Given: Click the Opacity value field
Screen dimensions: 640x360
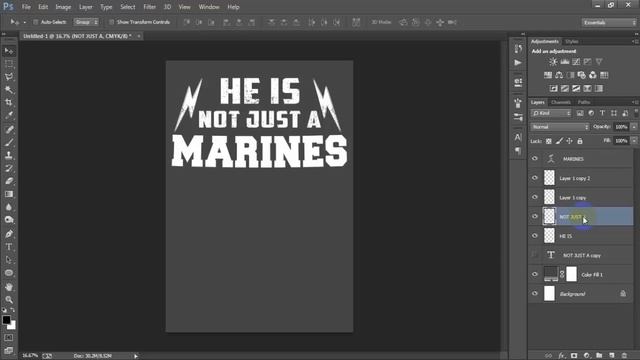Looking at the screenshot, I should (x=622, y=127).
